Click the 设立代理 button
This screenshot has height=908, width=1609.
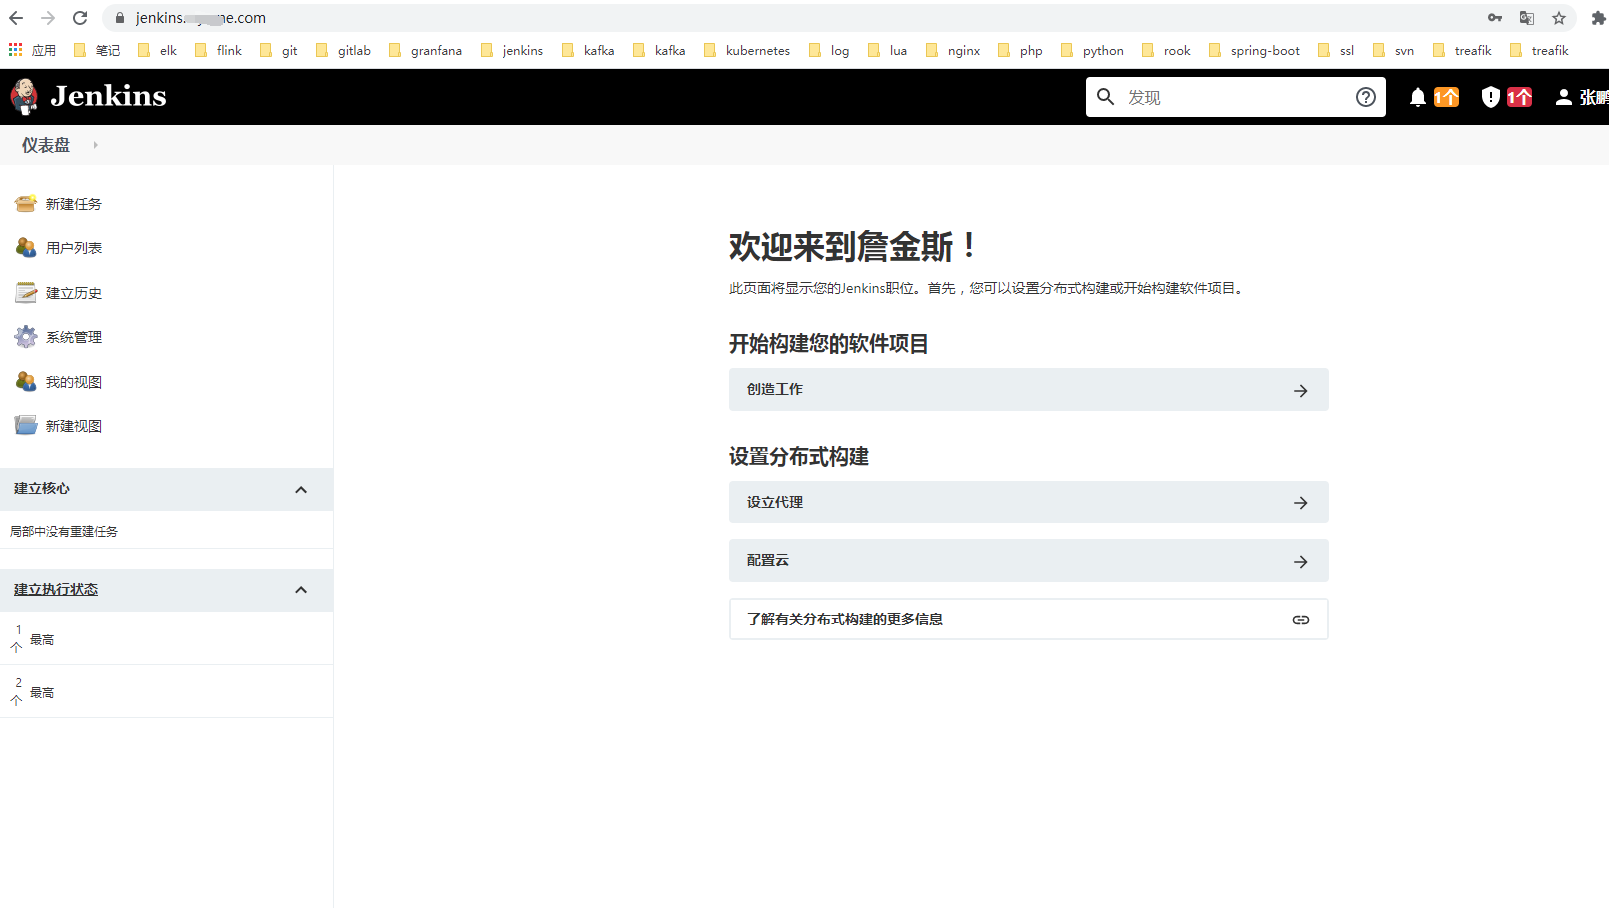(1028, 503)
